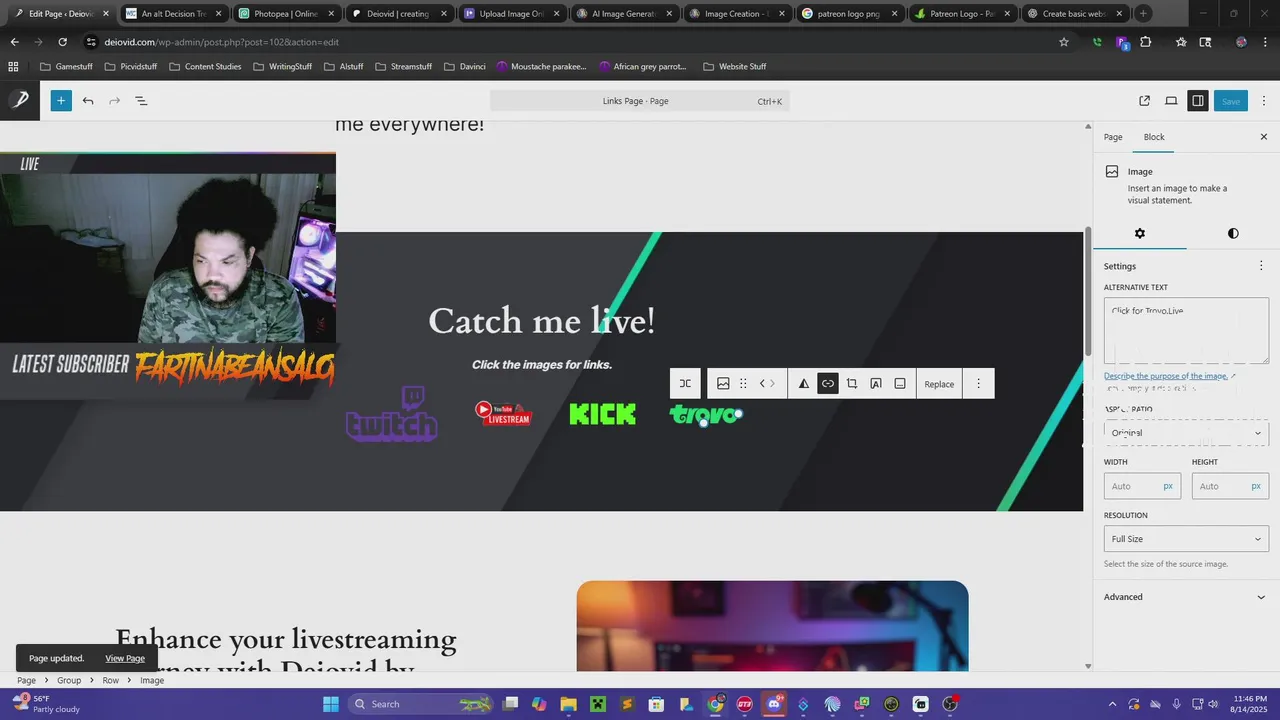Click View Page in the notification
Image resolution: width=1280 pixels, height=720 pixels.
tap(125, 658)
